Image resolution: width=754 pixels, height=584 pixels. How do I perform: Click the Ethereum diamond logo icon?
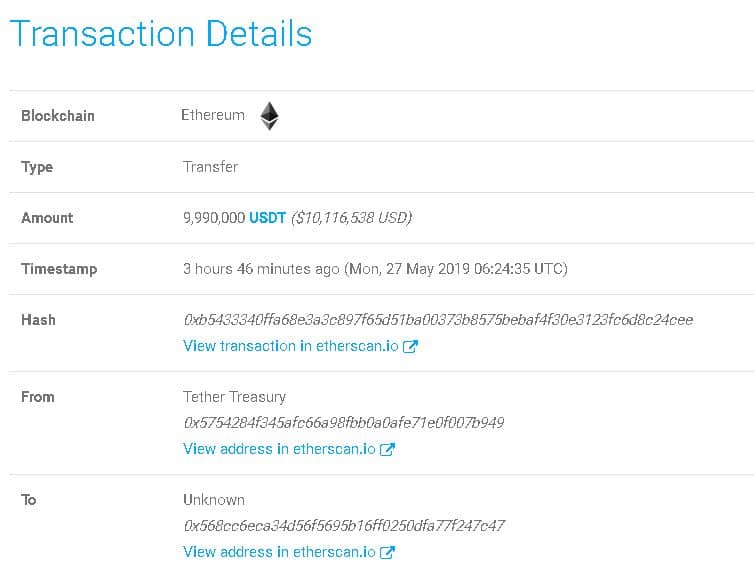[269, 116]
